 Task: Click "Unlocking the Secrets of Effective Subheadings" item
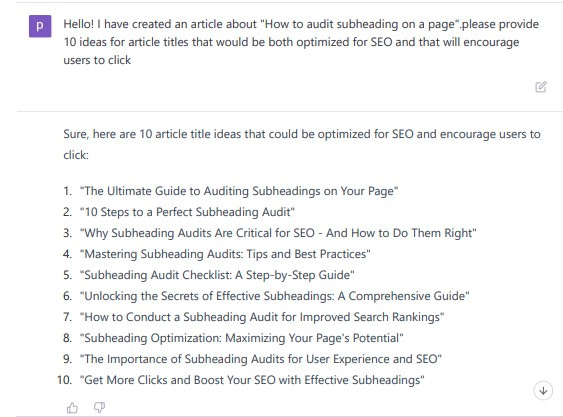tap(275, 296)
